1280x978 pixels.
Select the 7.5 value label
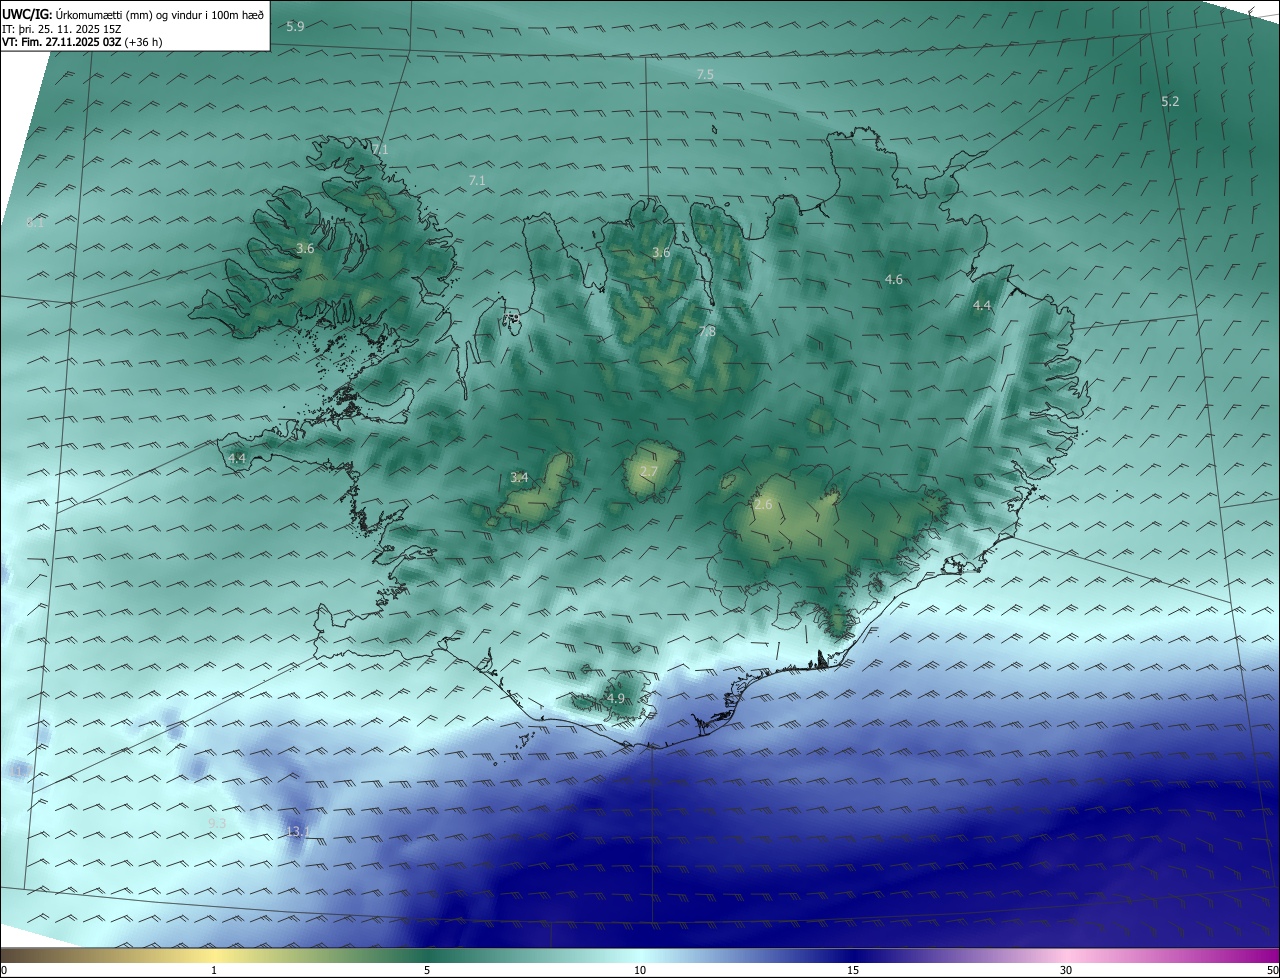(x=705, y=75)
